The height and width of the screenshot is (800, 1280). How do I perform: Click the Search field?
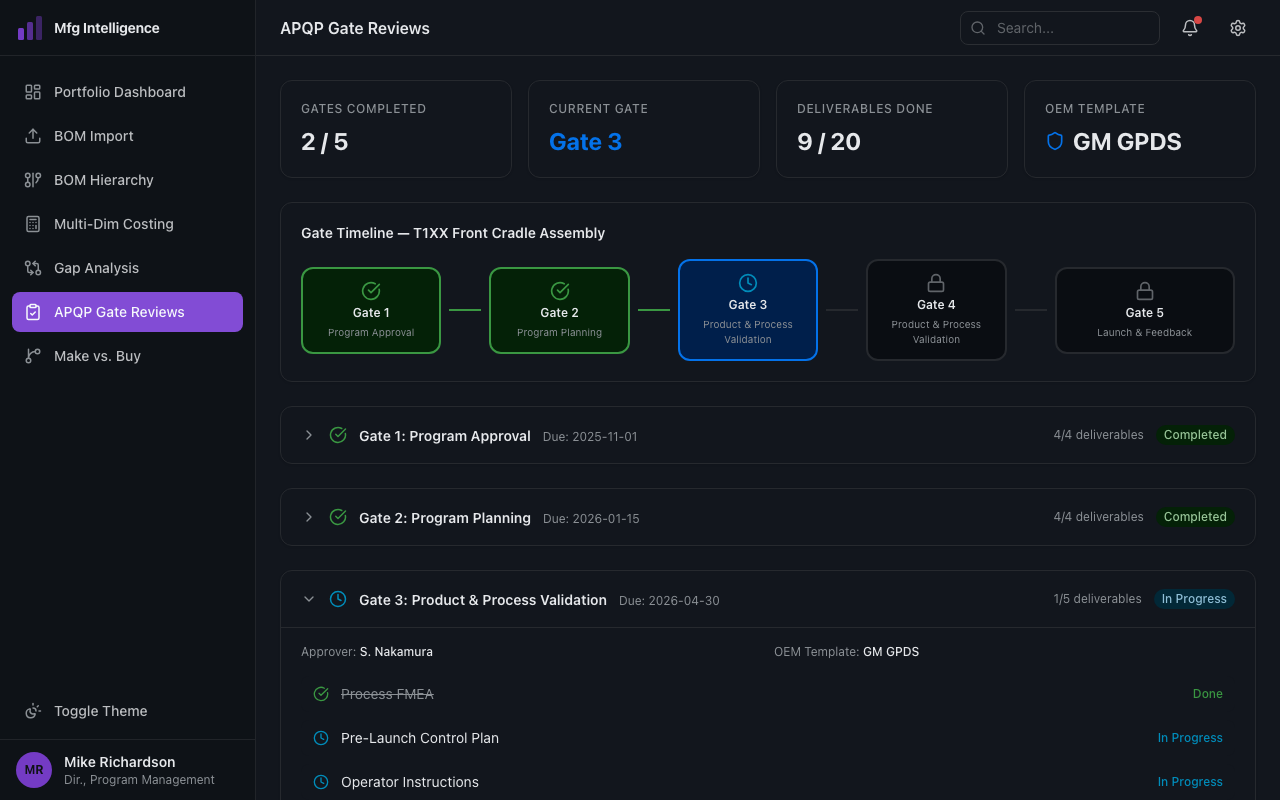(x=1060, y=27)
